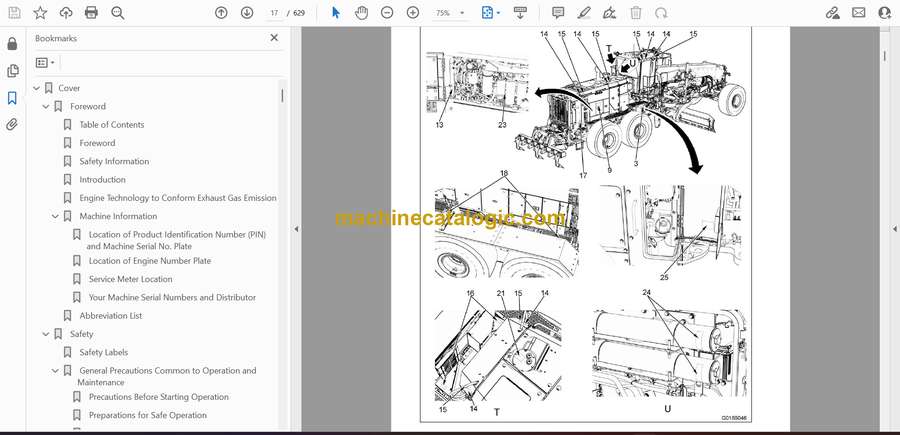
Task: Open the sign document tool
Action: point(610,13)
